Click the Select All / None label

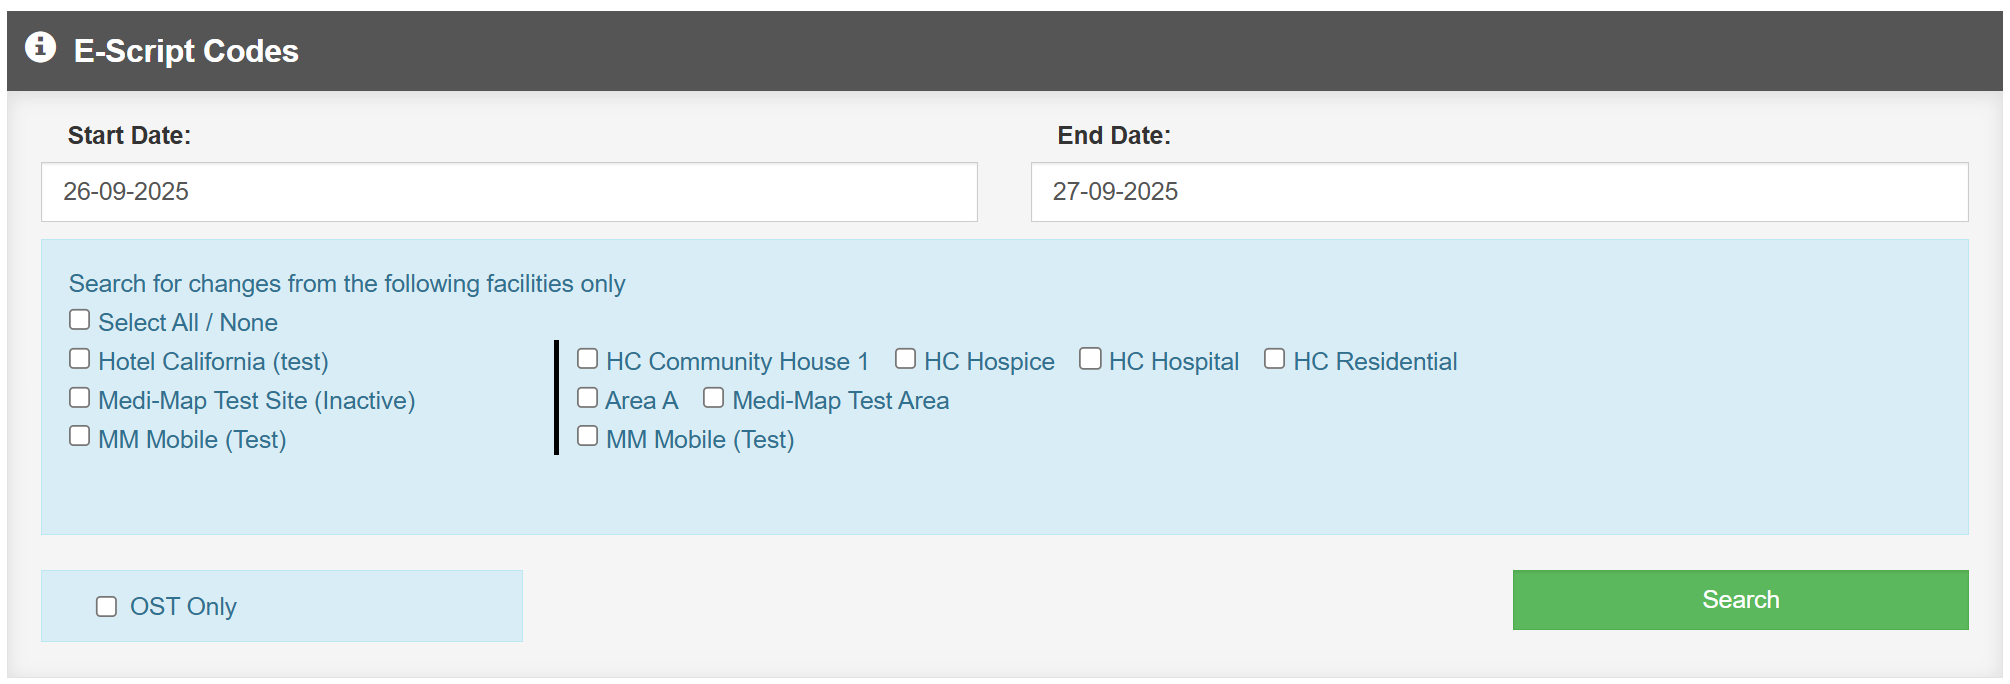(x=187, y=321)
